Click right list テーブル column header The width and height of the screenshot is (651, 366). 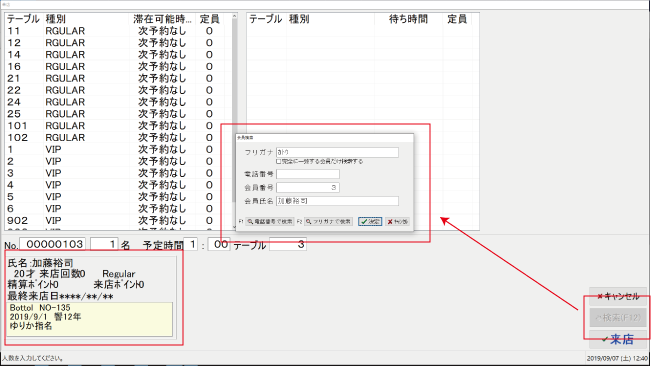click(x=266, y=19)
